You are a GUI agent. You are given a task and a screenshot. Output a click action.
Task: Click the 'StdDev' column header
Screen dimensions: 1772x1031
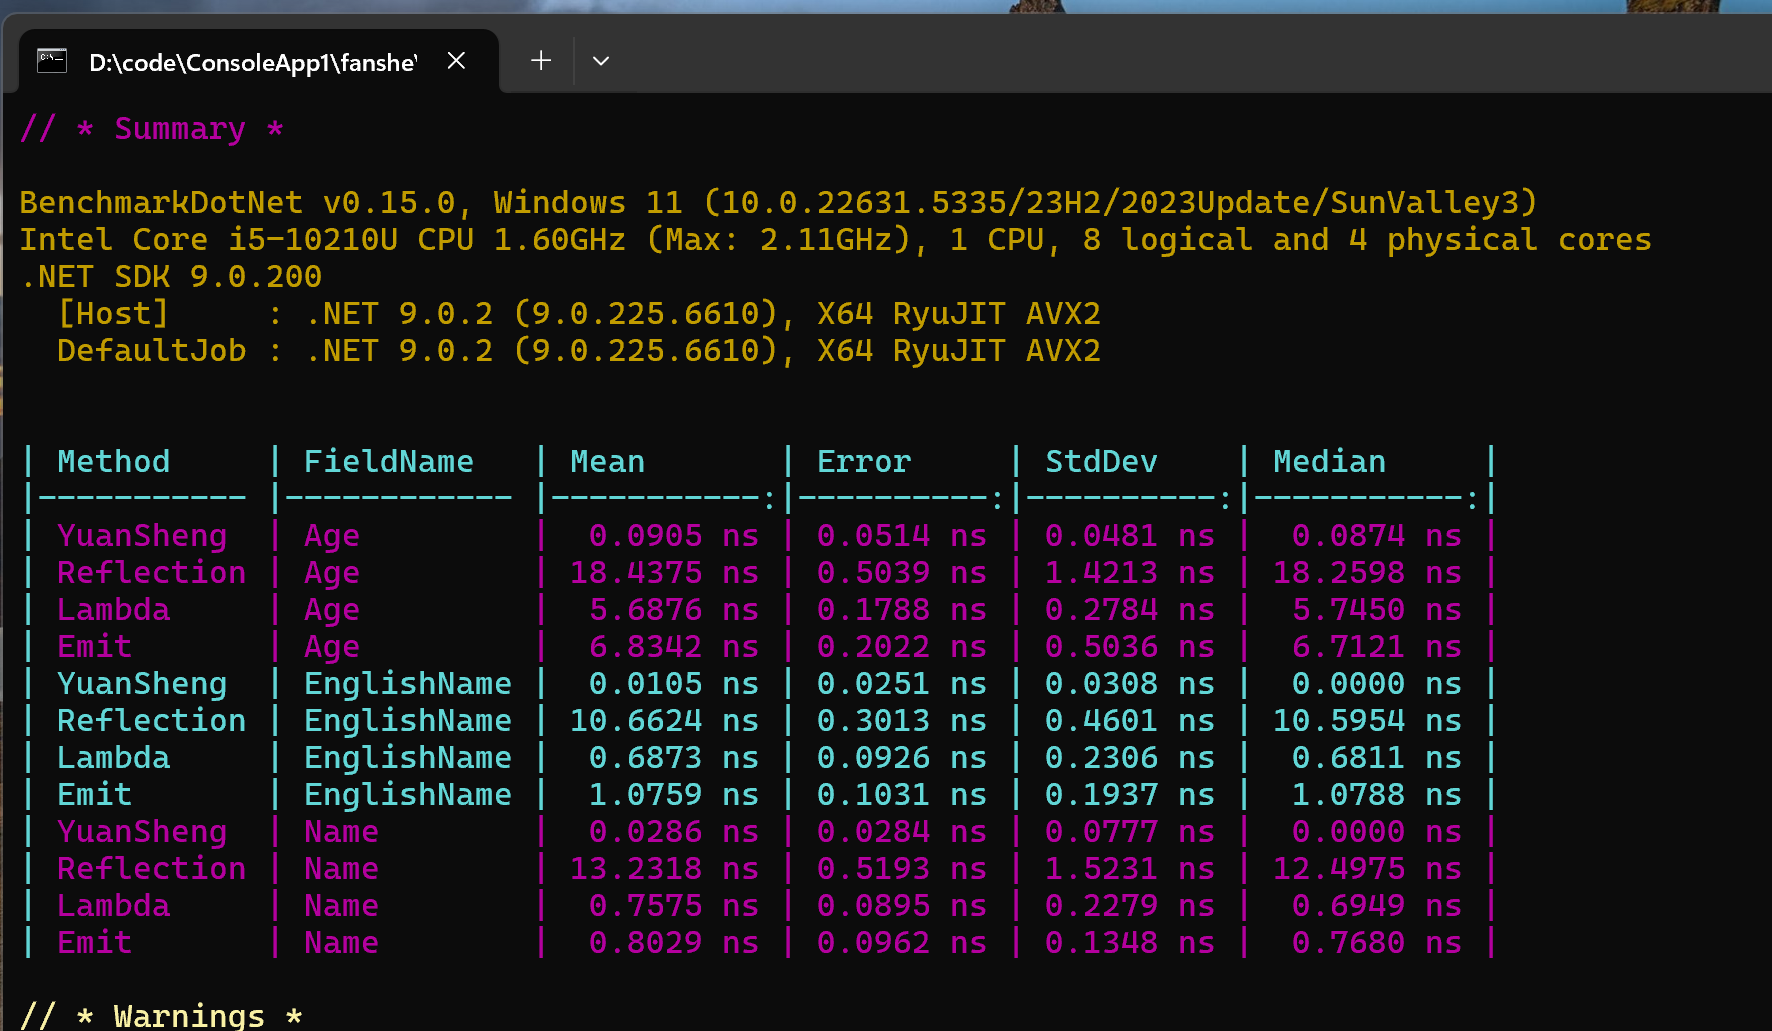pyautogui.click(x=1100, y=461)
